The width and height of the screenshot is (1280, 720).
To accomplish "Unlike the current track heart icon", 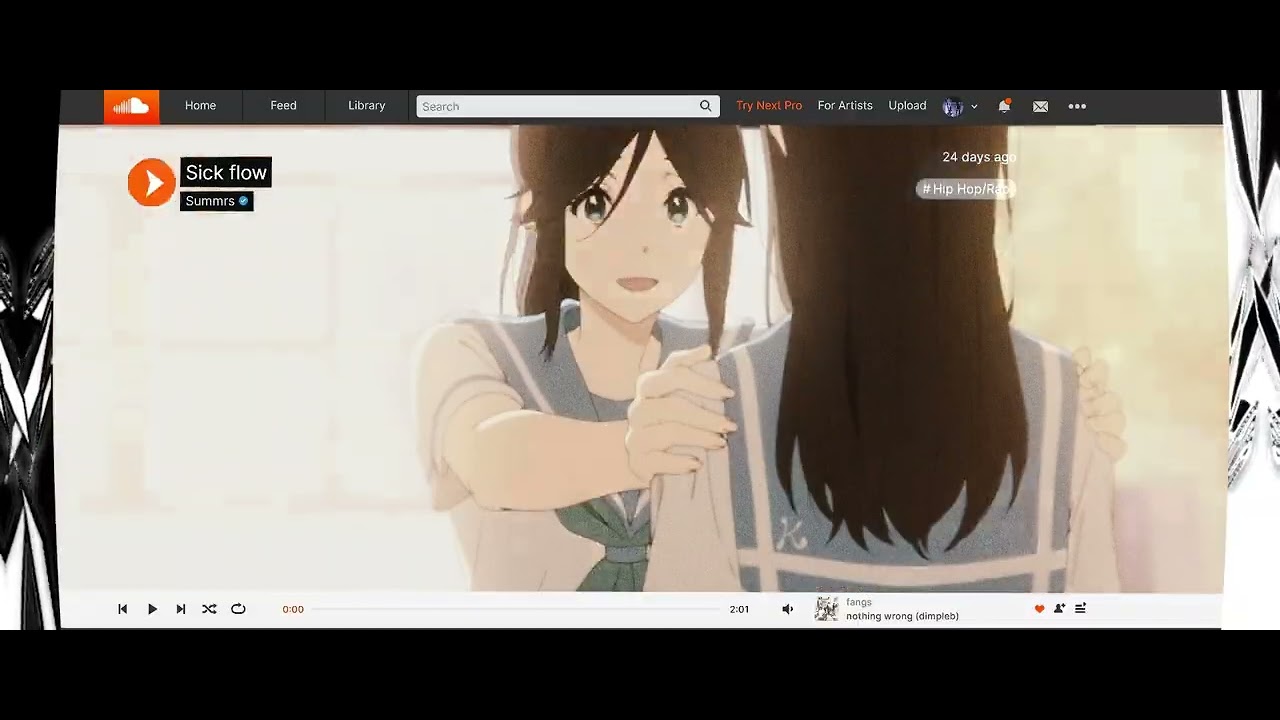I will 1039,609.
